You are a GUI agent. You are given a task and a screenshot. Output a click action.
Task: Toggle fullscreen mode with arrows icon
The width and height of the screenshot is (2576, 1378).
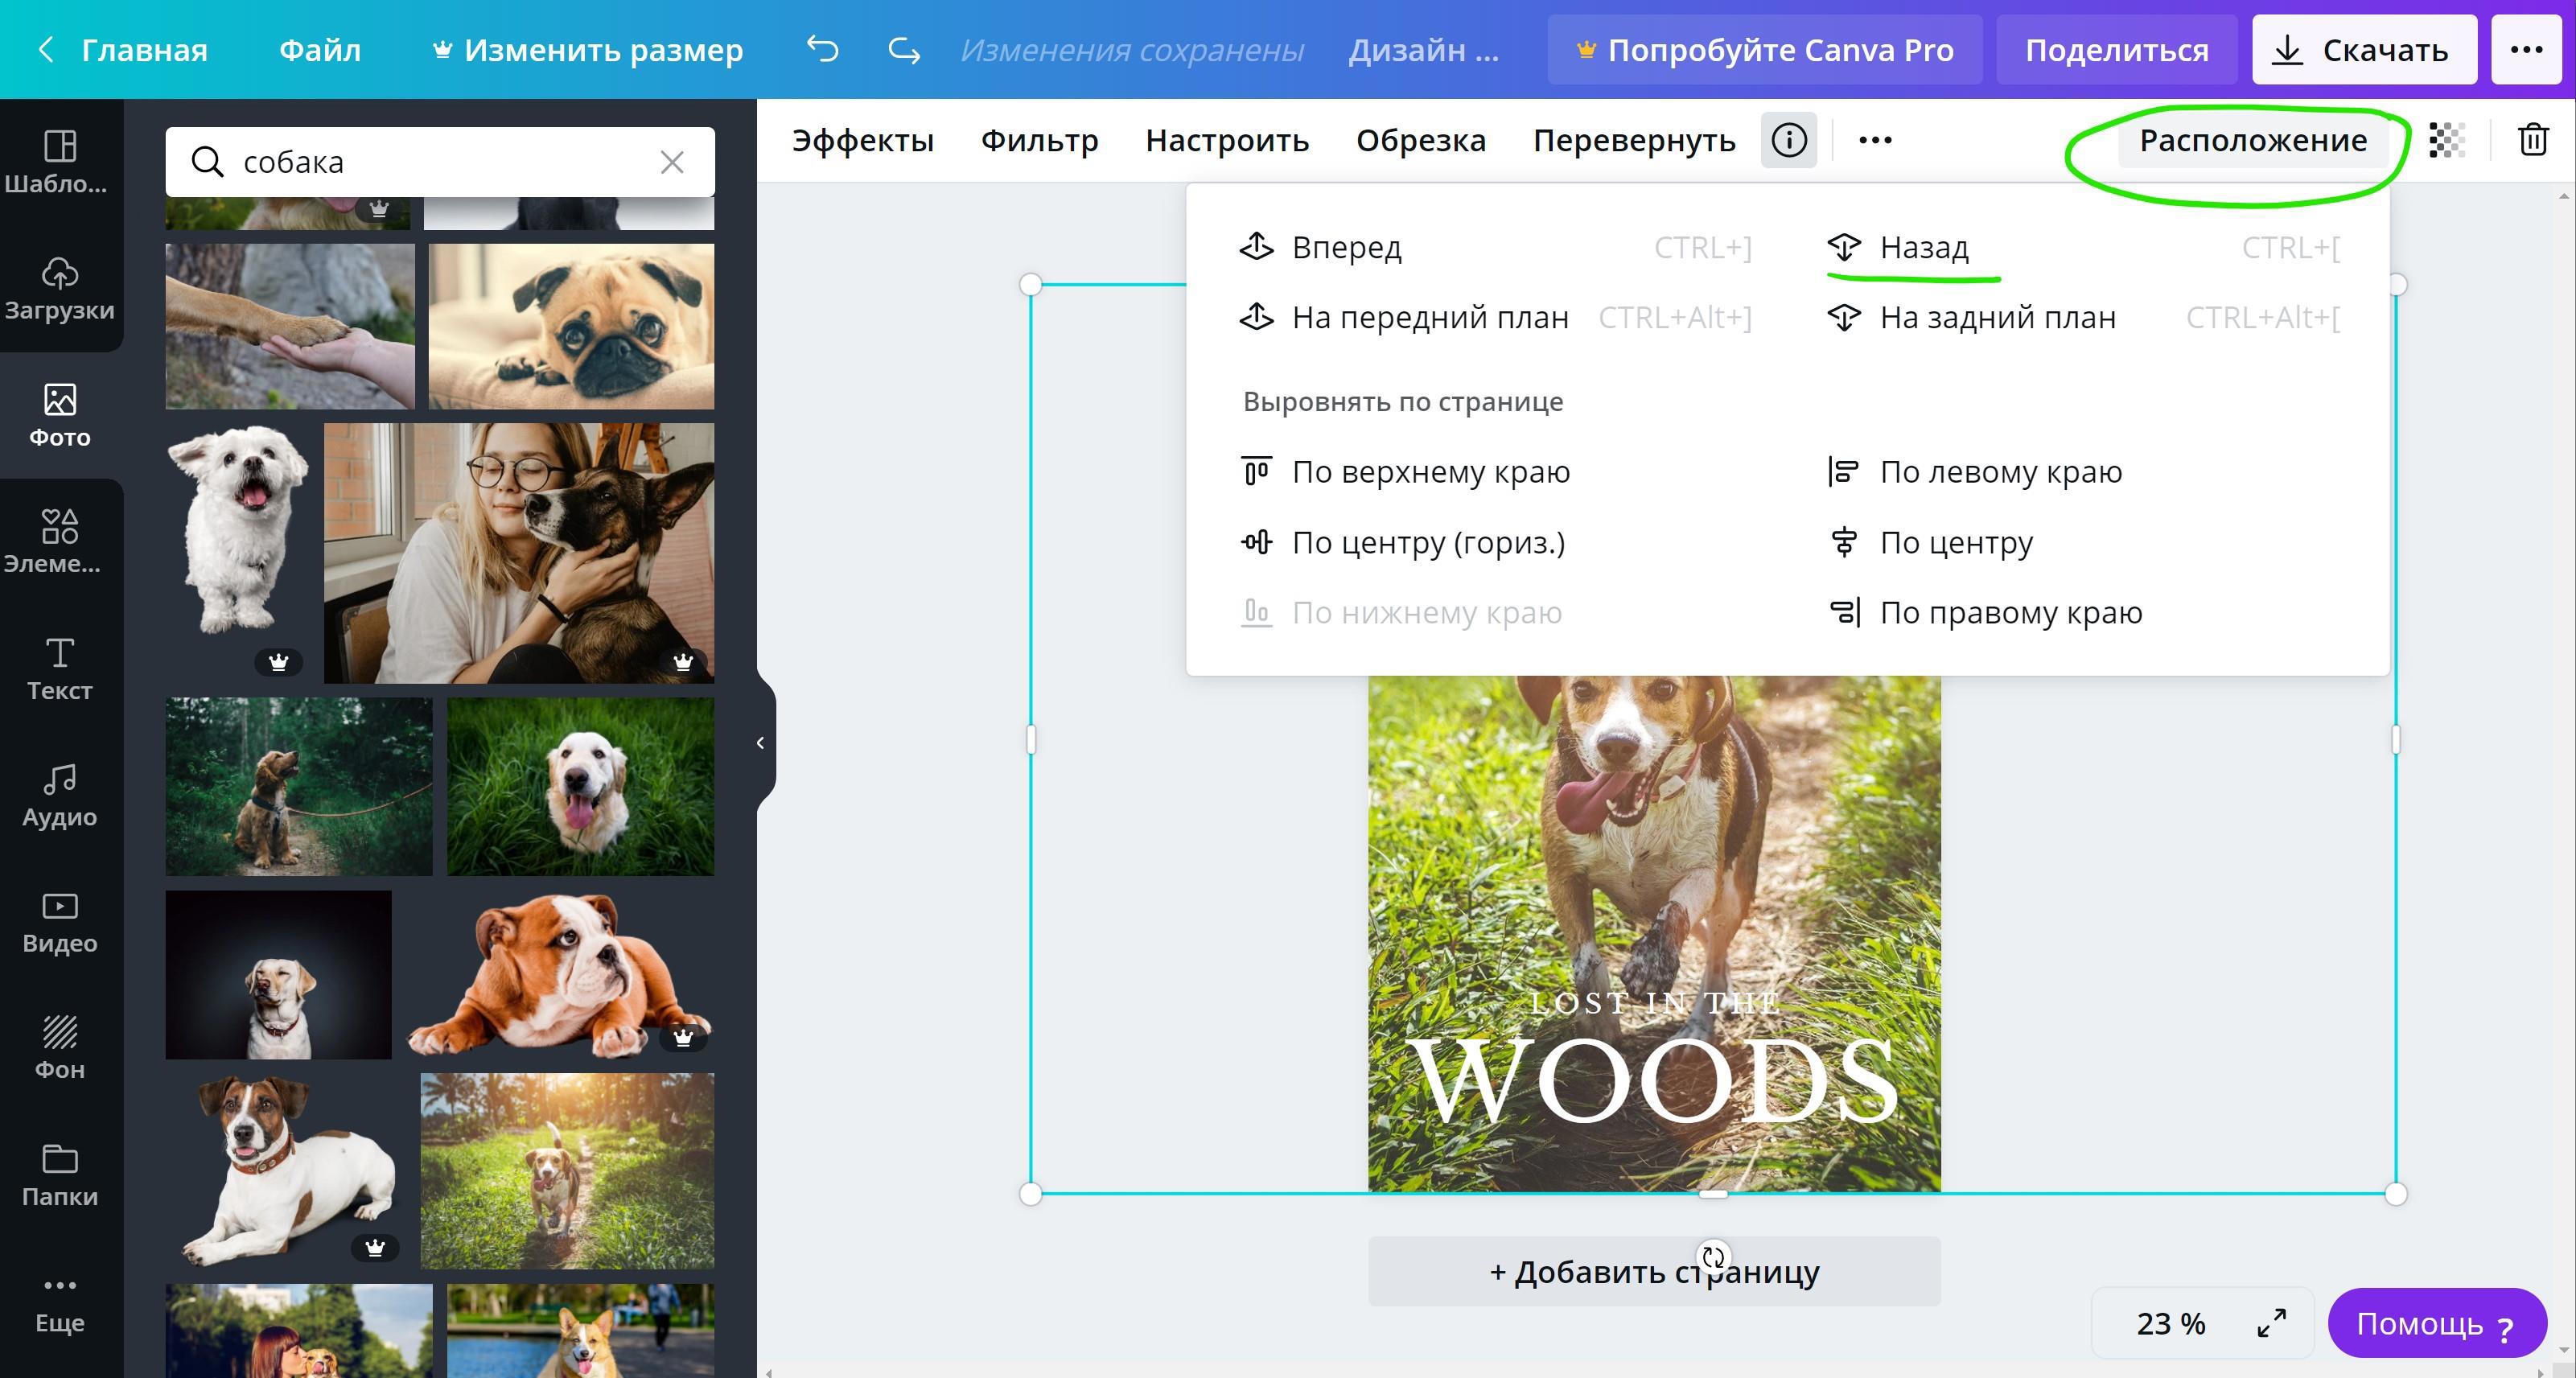click(2272, 1322)
